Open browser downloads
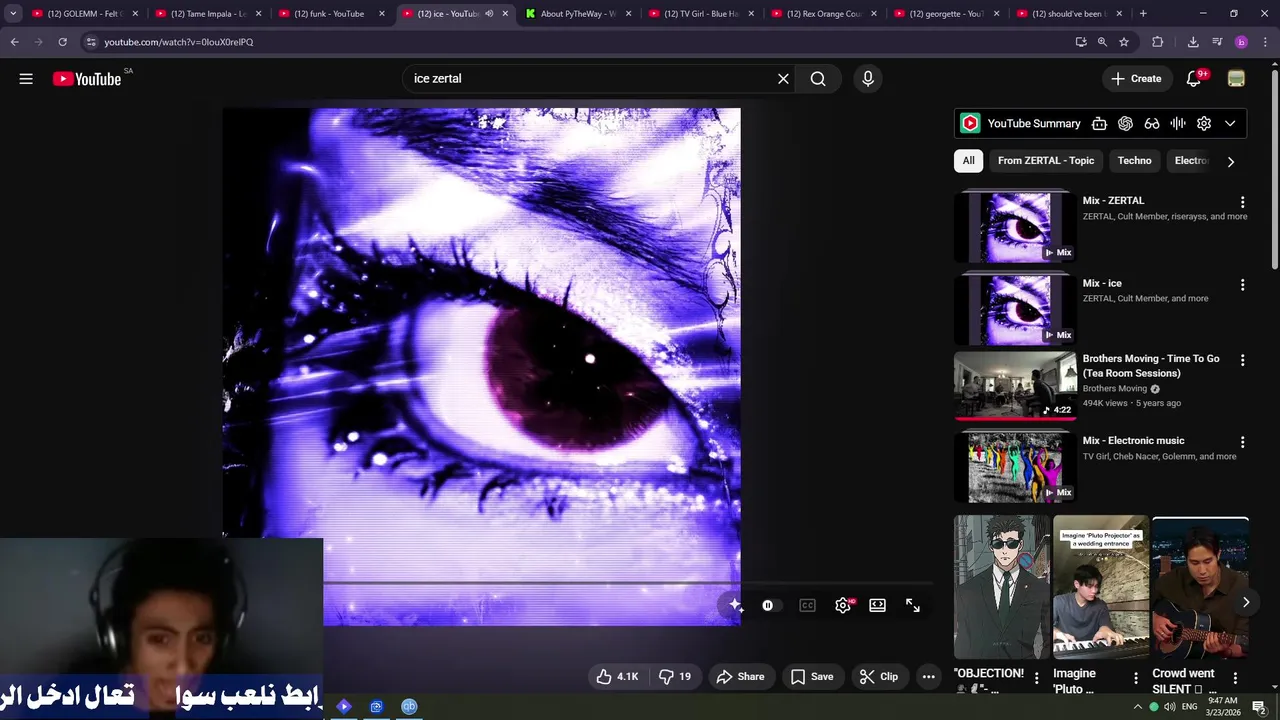The height and width of the screenshot is (720, 1280). [x=1193, y=42]
